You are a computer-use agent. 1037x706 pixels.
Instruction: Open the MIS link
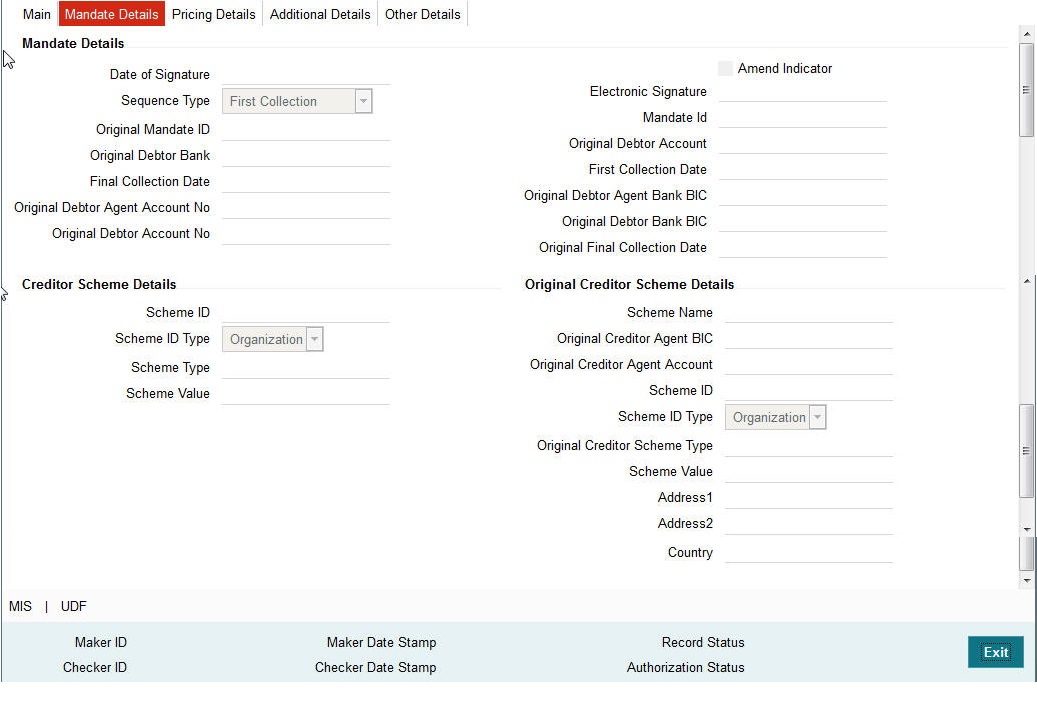(20, 606)
